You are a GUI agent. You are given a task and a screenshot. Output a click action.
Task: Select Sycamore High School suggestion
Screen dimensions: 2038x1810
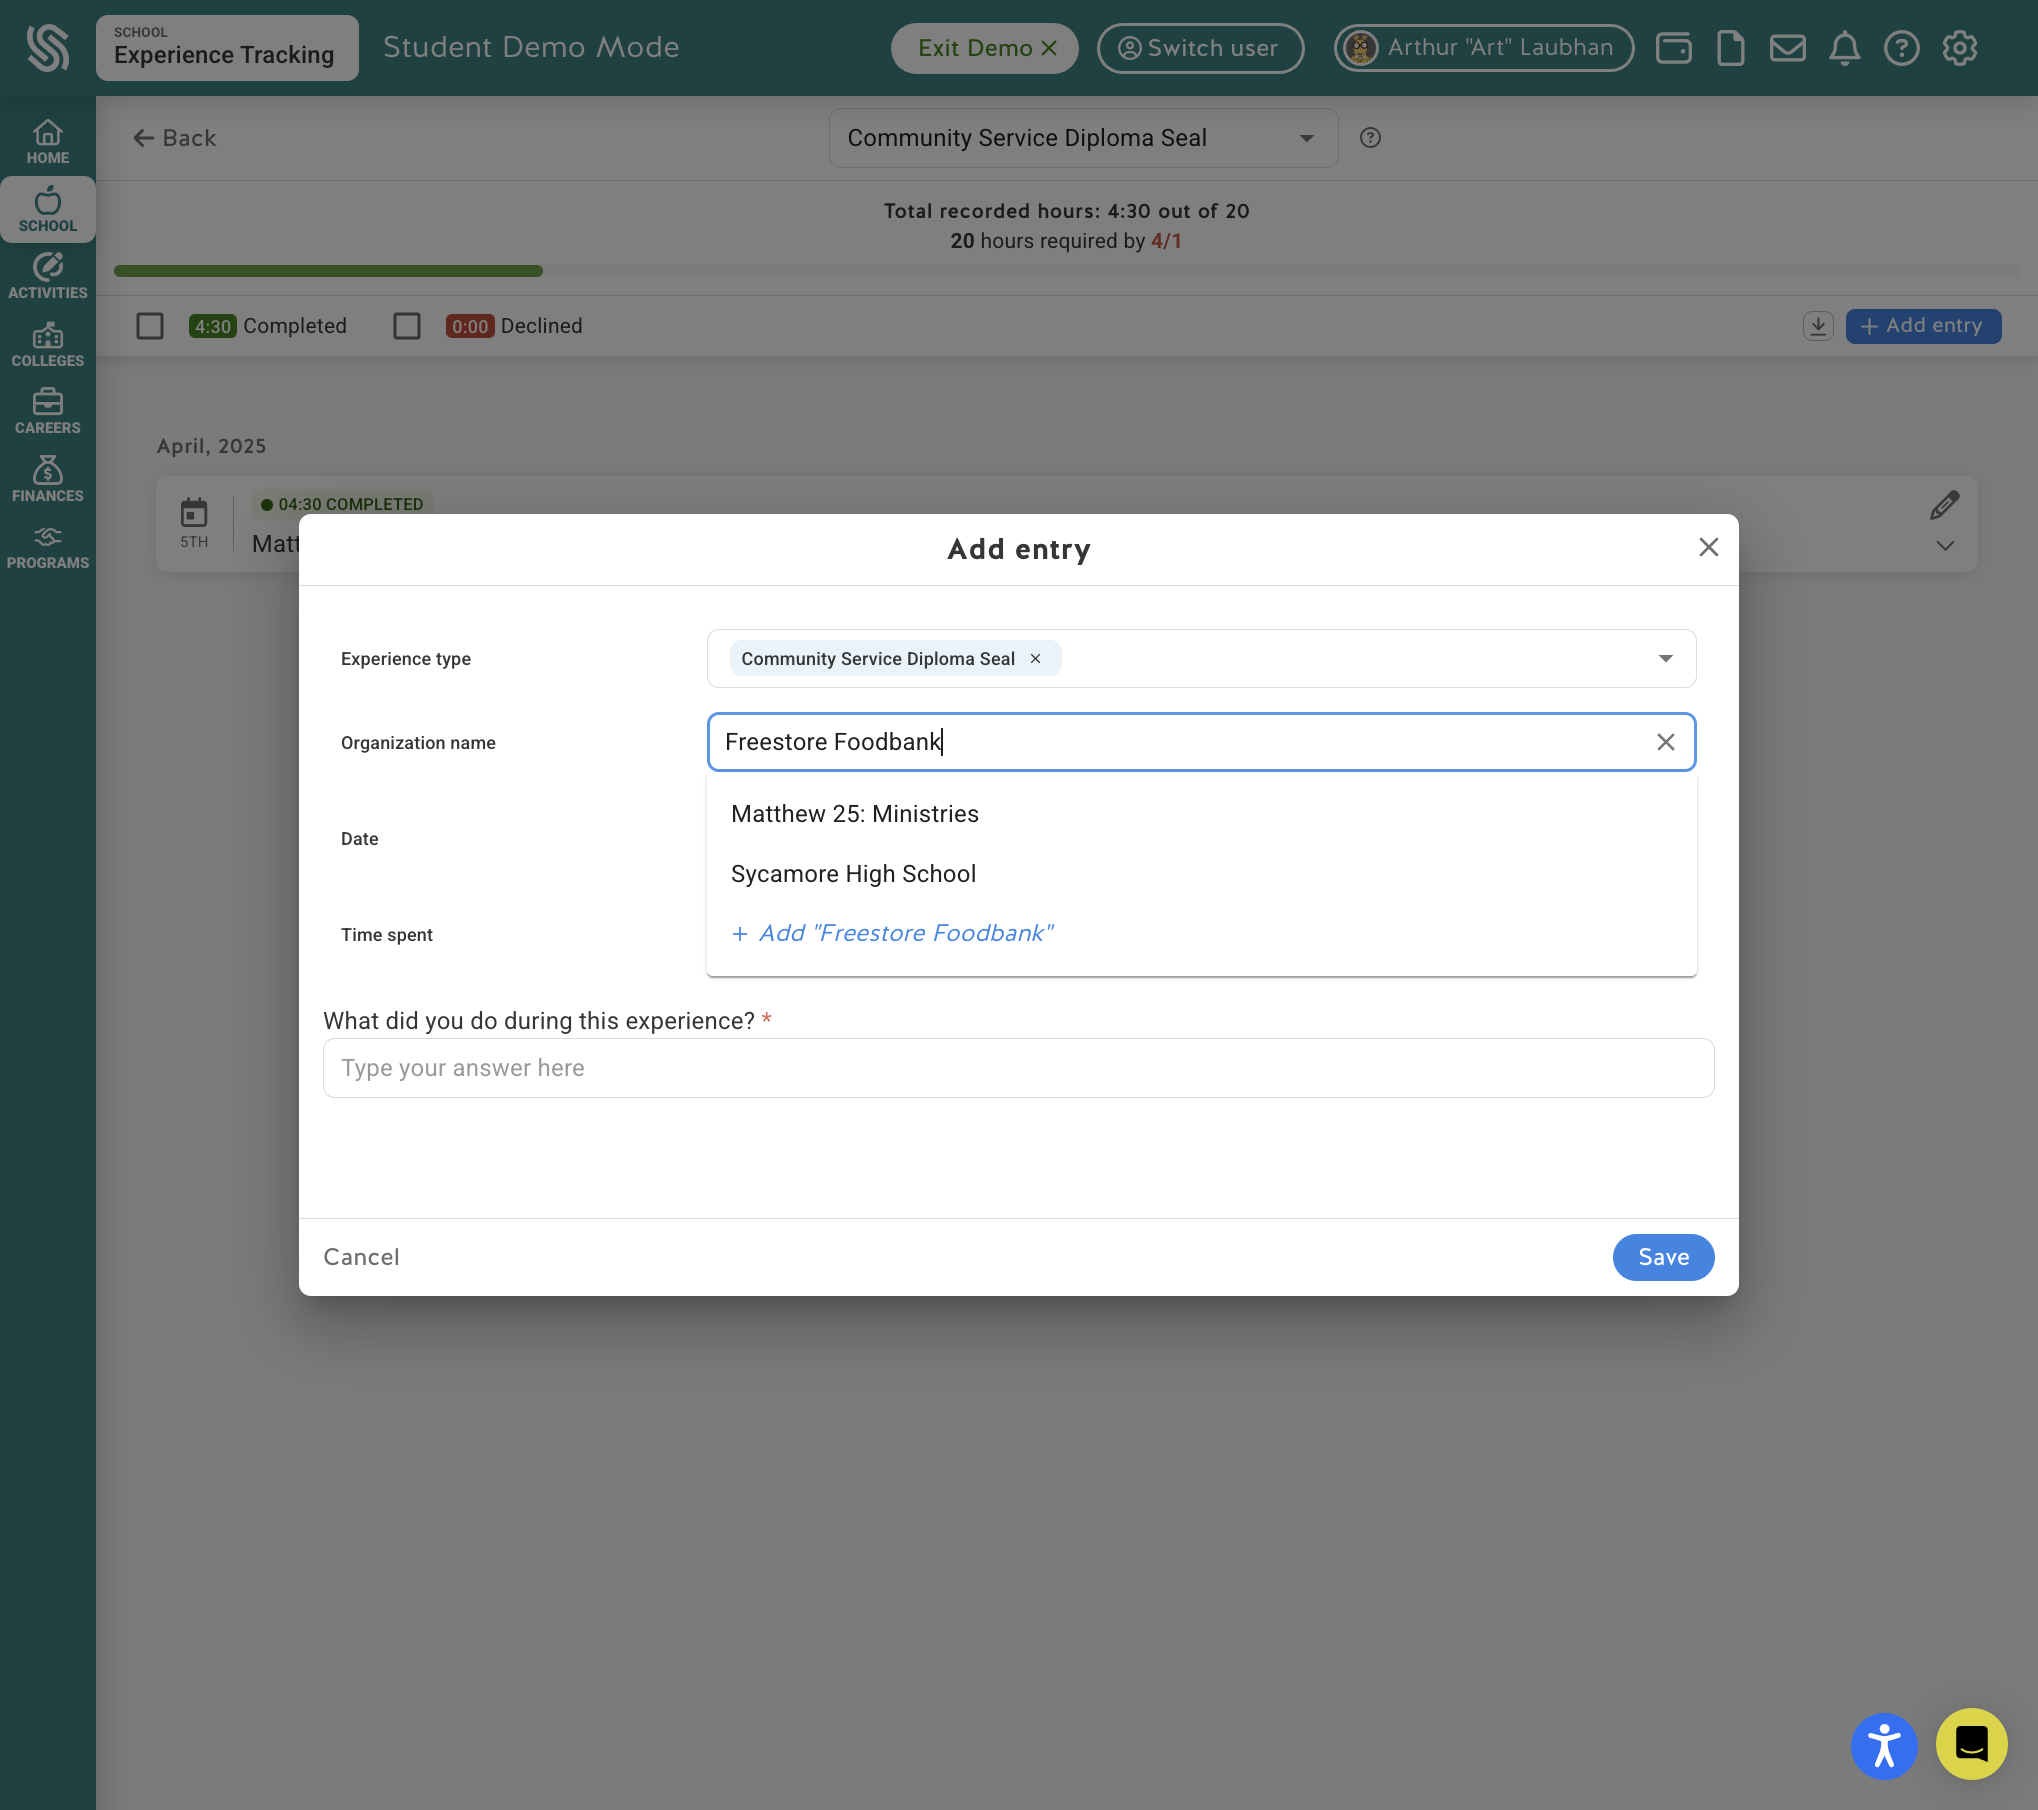point(1201,874)
